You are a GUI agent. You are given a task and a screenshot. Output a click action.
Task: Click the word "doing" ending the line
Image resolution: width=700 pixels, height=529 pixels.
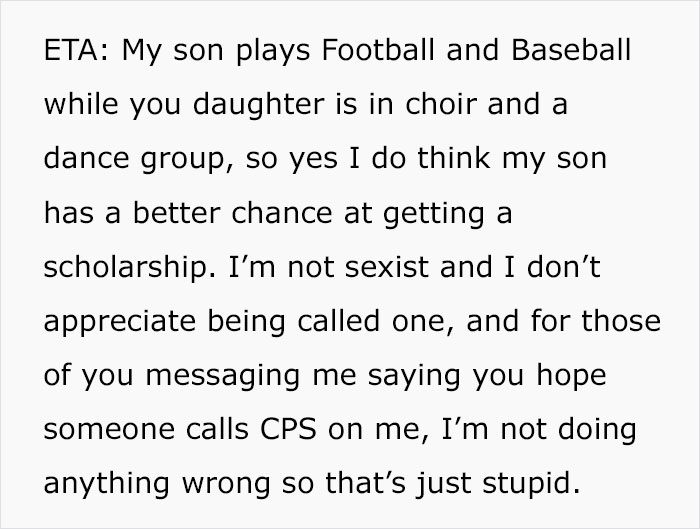(x=602, y=432)
